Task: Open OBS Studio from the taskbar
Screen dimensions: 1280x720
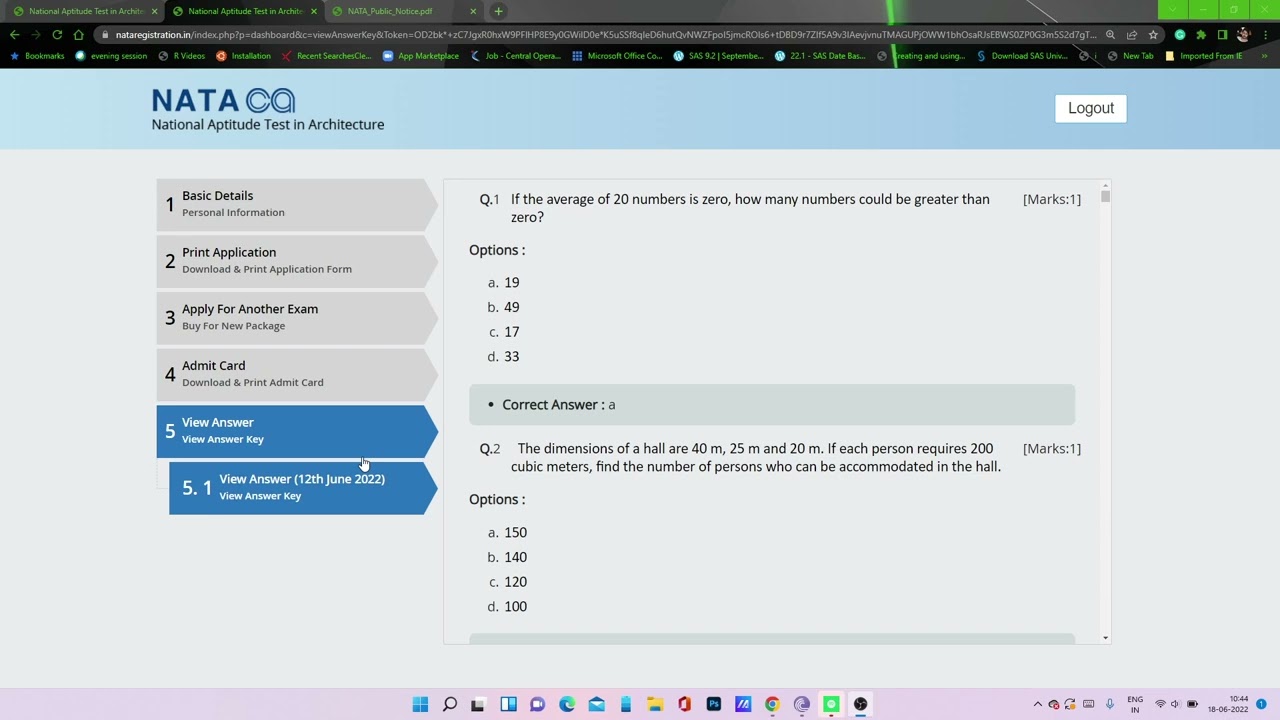Action: tap(860, 704)
